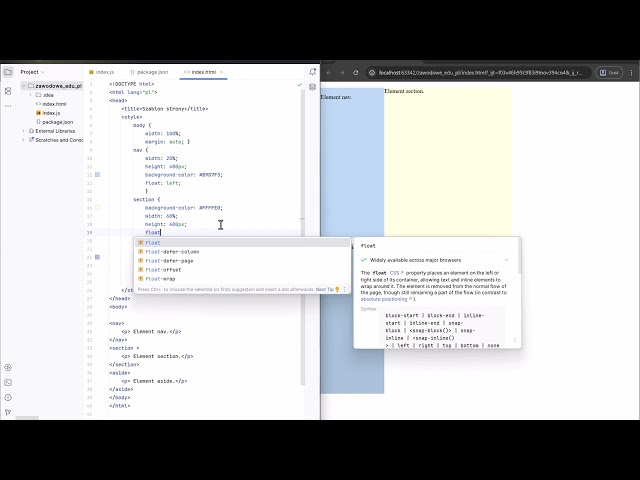
Task: Click the site info icon in address bar
Action: pyautogui.click(x=372, y=73)
